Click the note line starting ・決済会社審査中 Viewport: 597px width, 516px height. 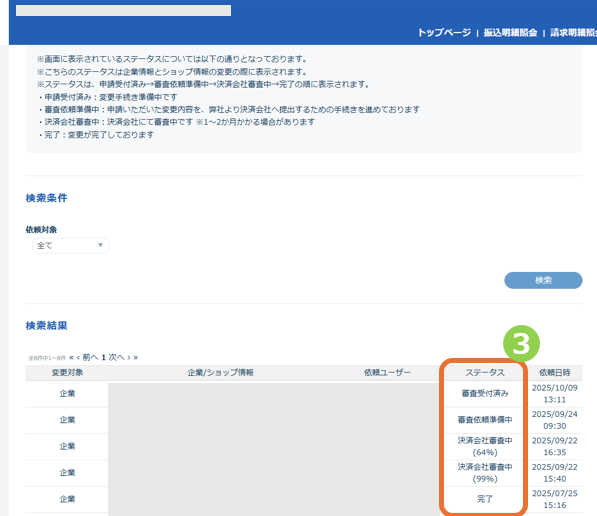(x=176, y=122)
